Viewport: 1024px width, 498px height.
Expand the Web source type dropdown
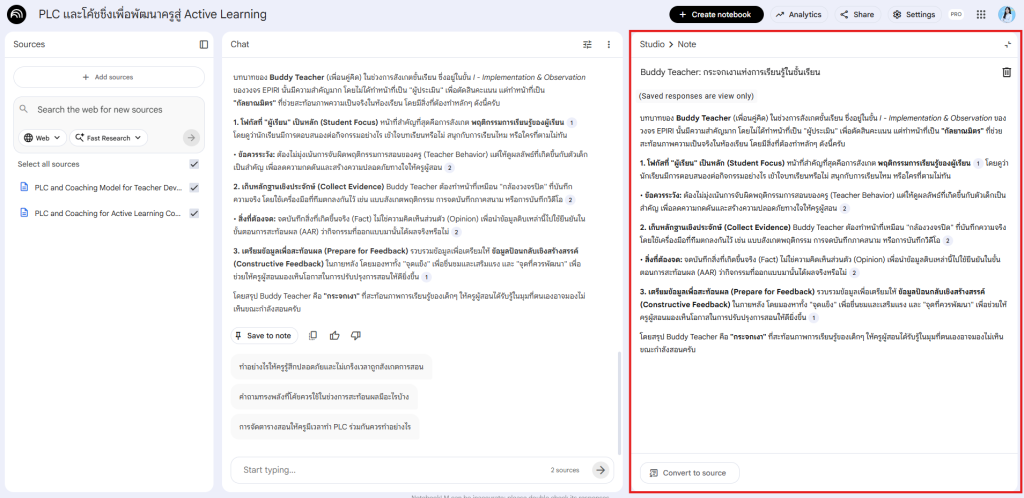(x=42, y=138)
